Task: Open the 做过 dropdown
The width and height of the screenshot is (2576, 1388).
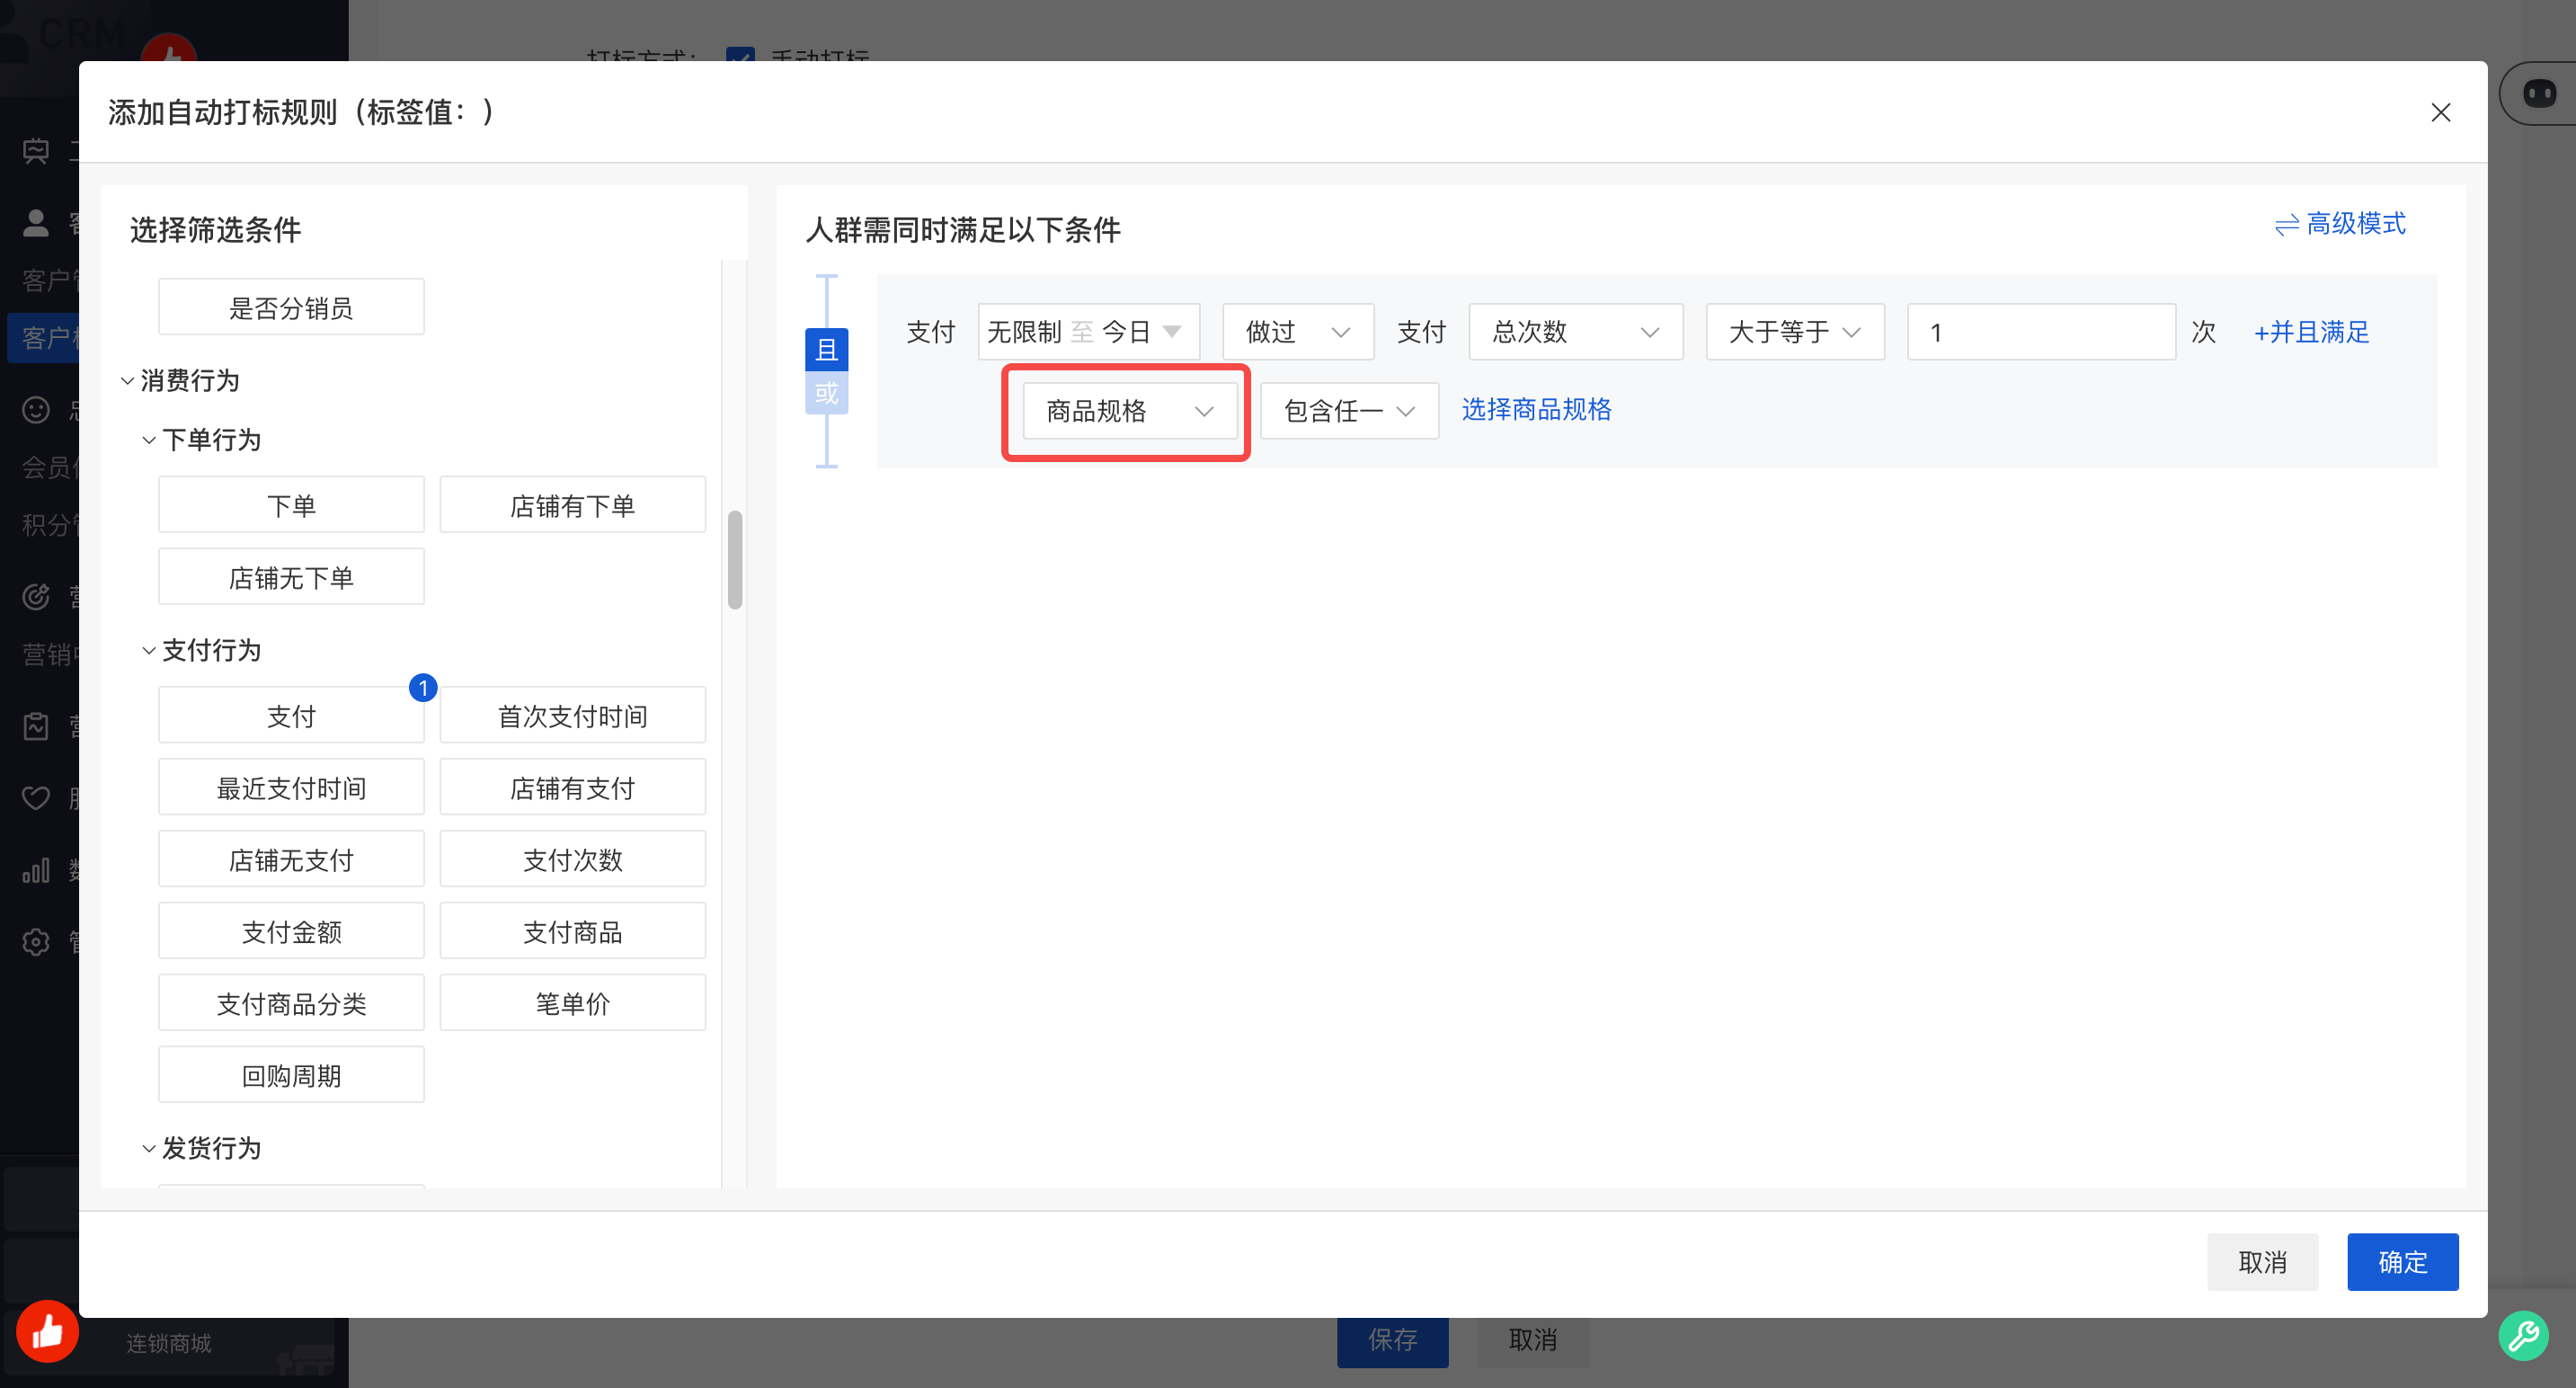Action: 1297,332
